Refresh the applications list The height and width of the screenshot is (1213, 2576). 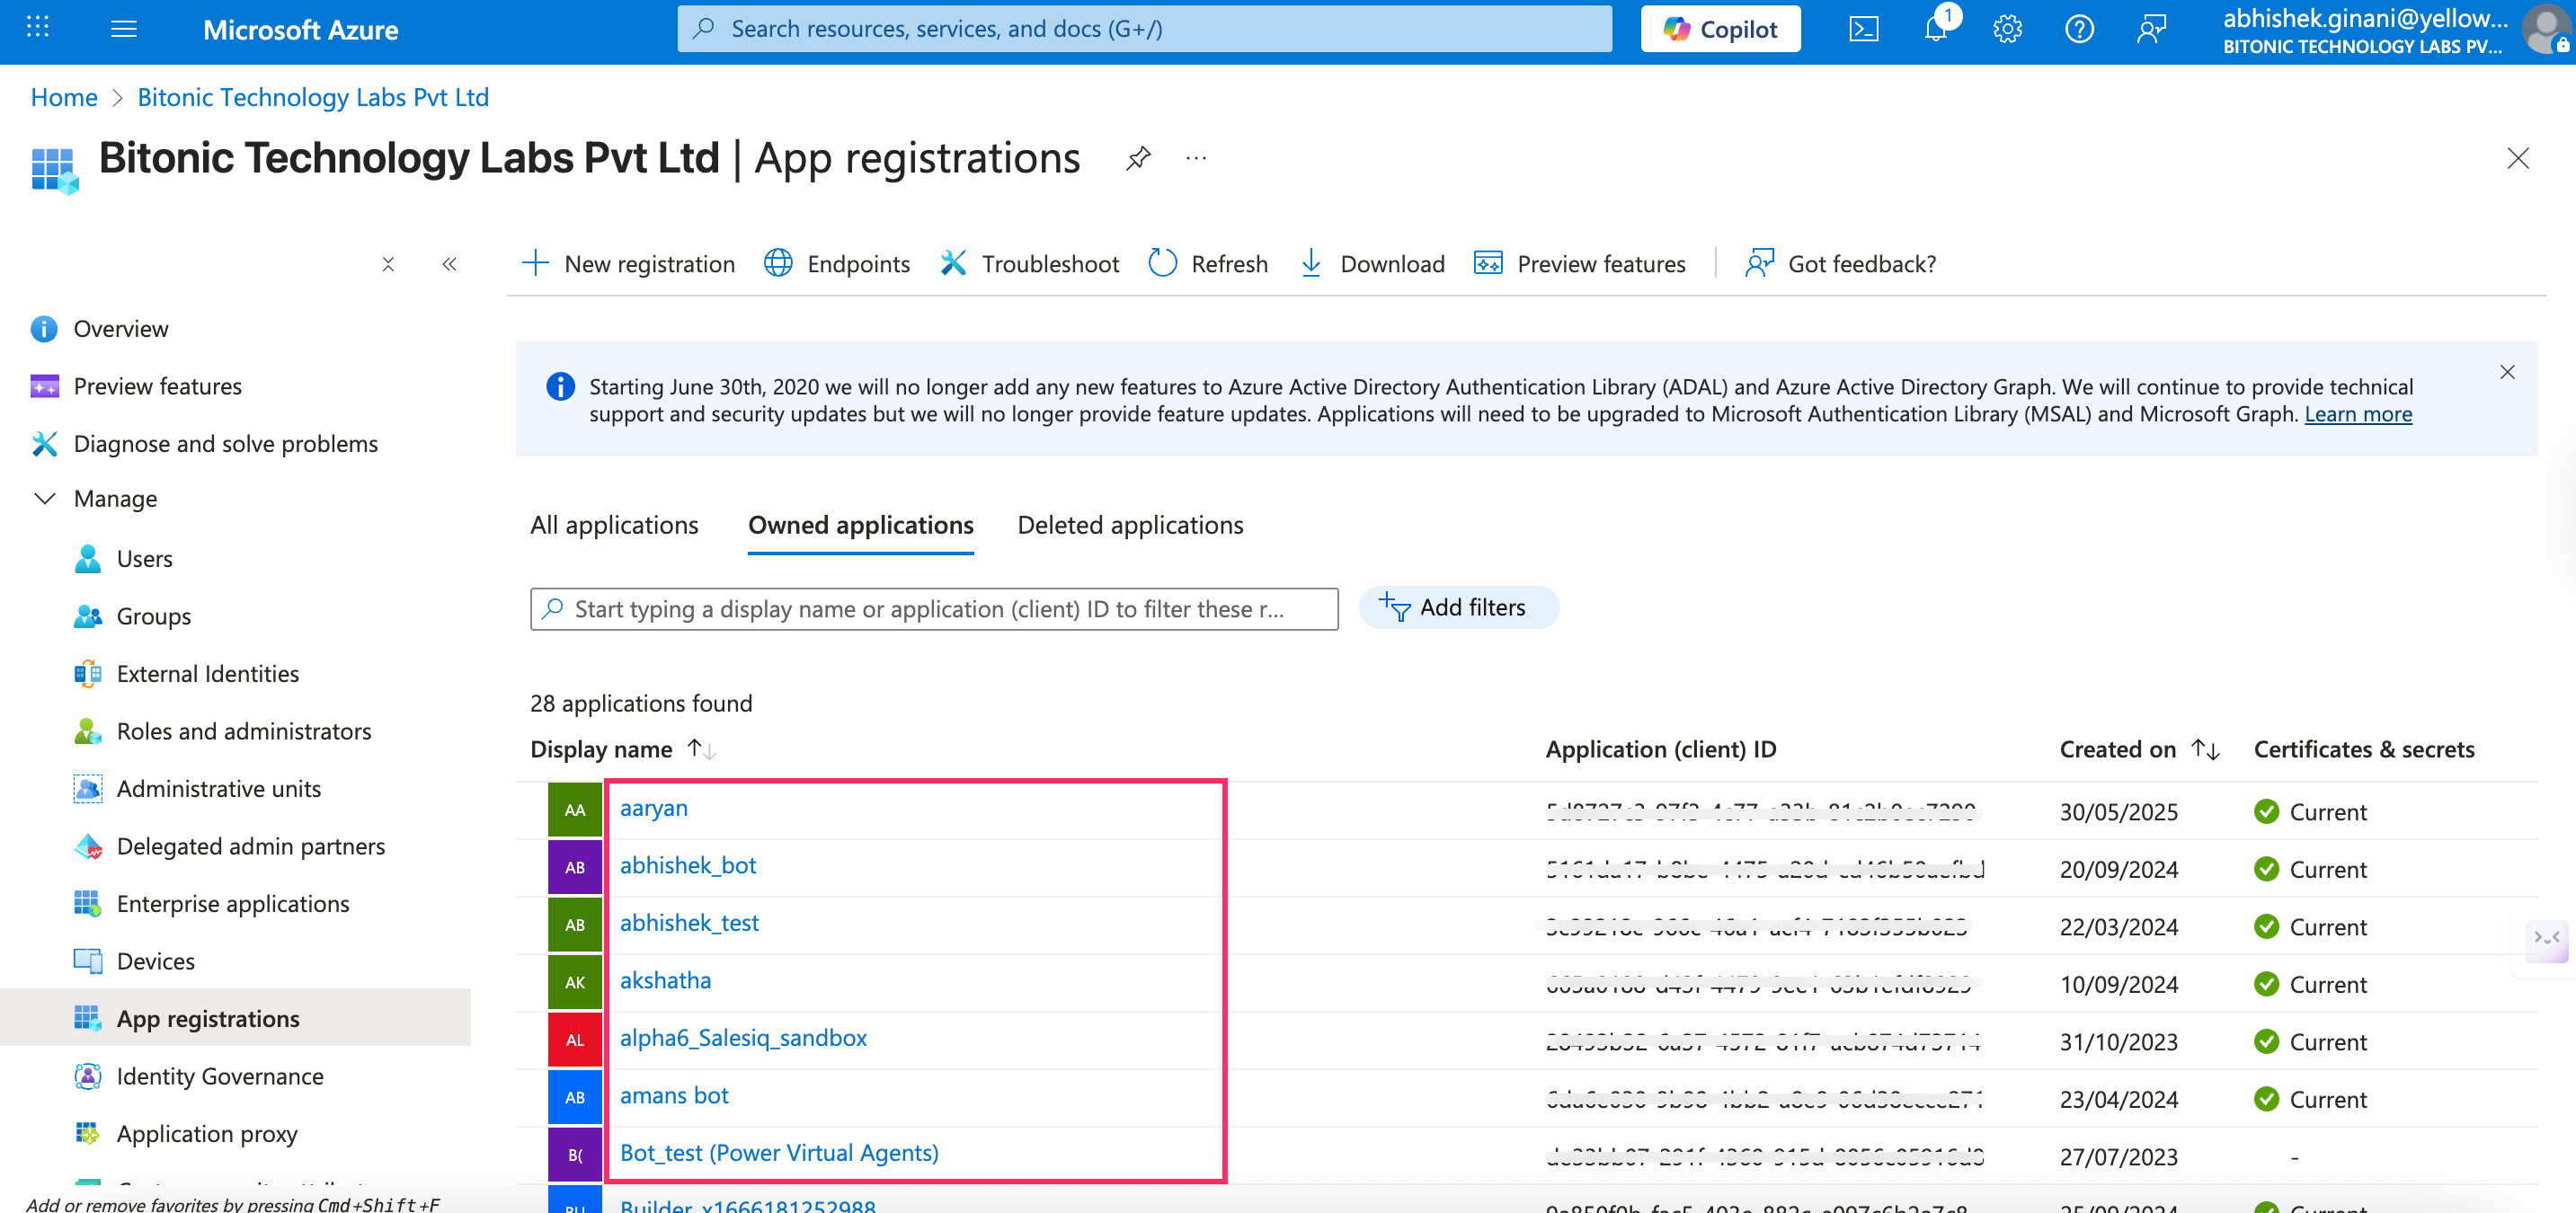pos(1208,264)
